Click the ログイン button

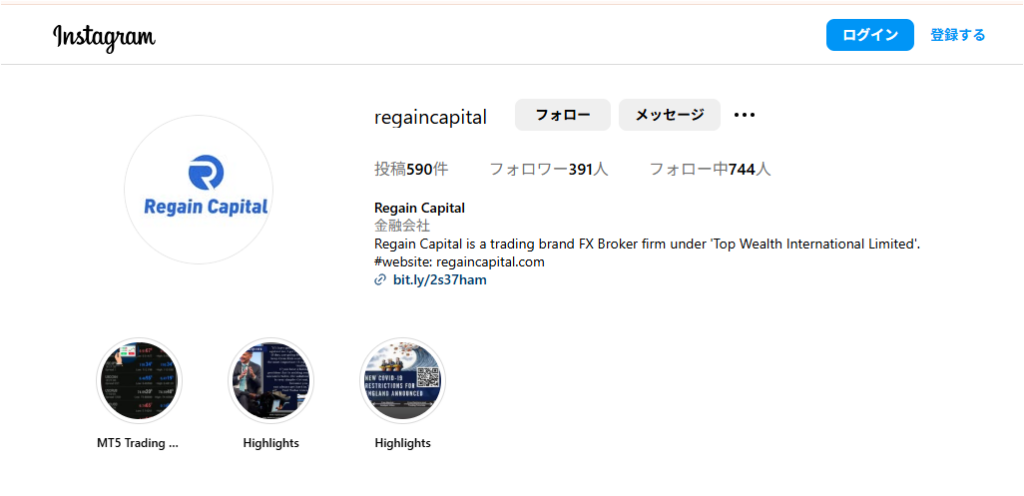click(x=870, y=35)
